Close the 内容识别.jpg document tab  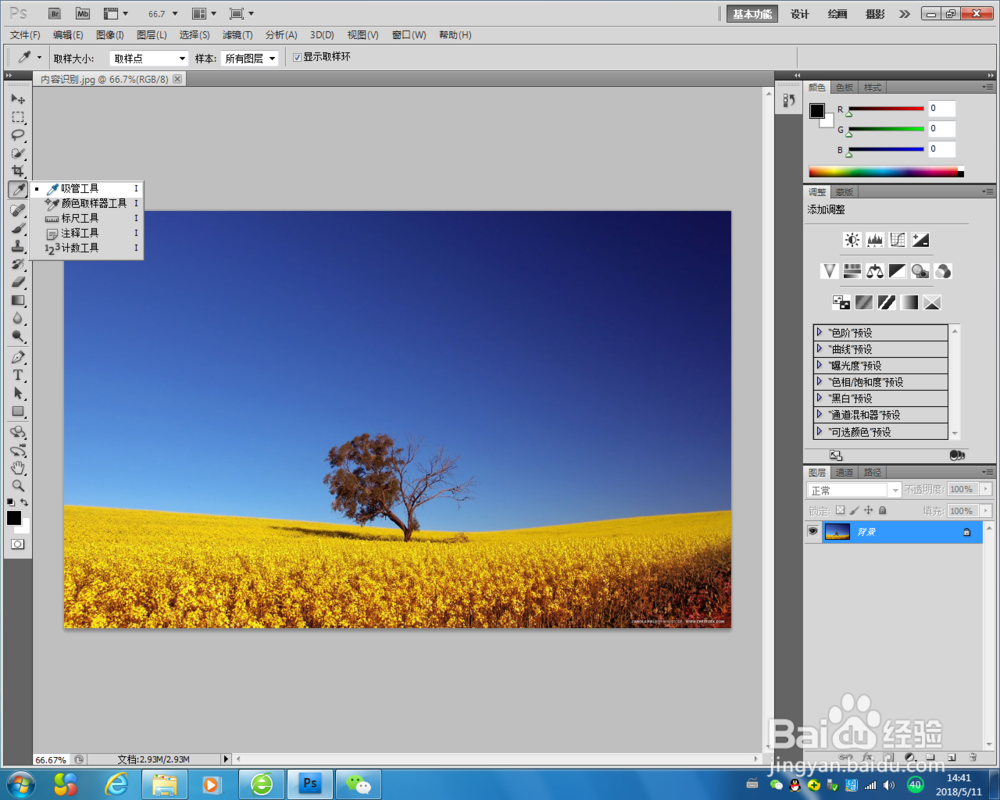point(177,79)
